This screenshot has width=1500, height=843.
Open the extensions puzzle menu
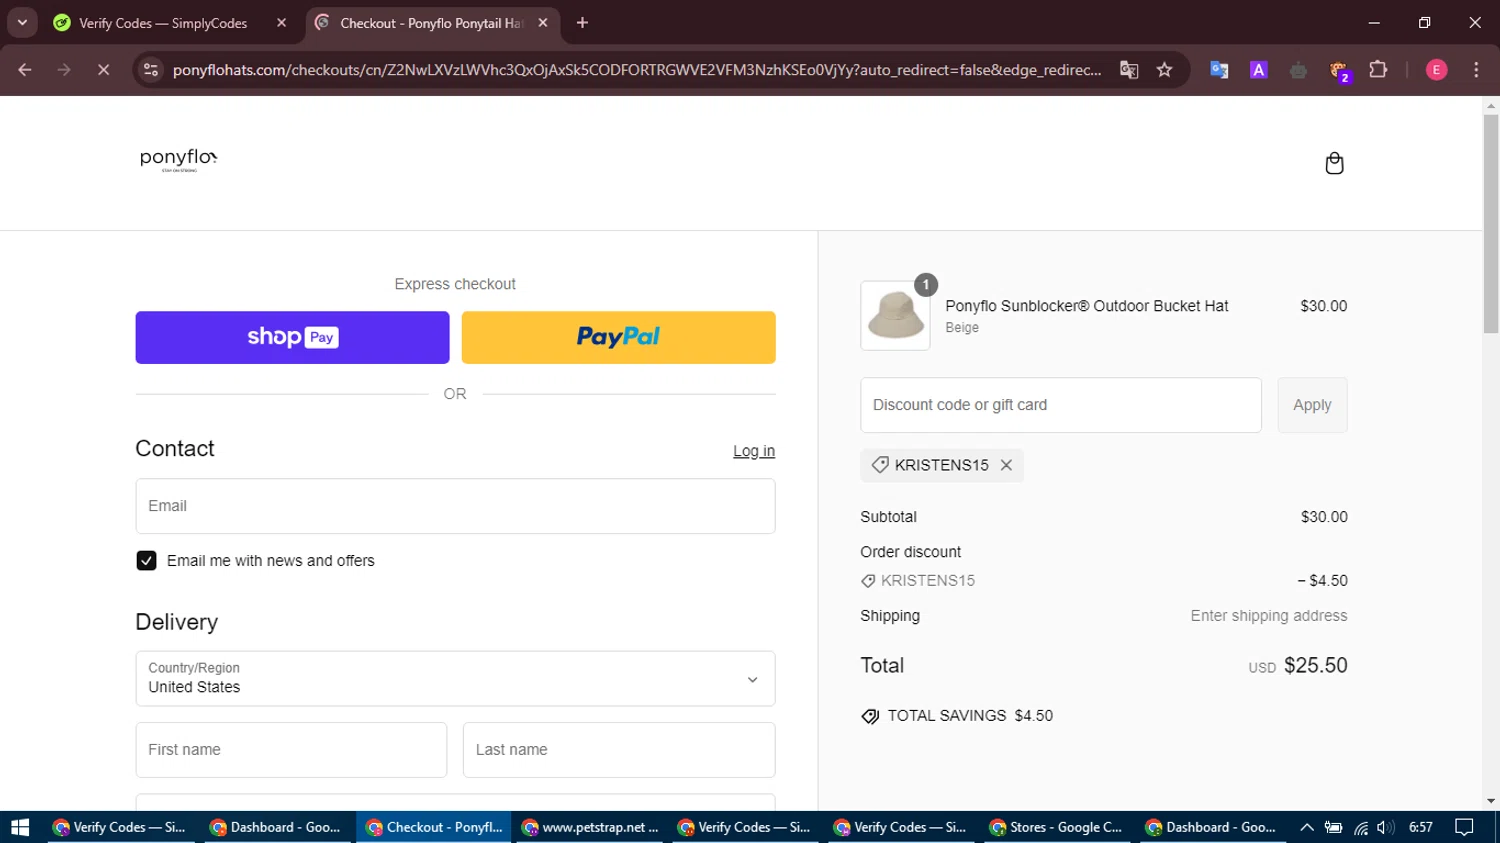[x=1378, y=70]
